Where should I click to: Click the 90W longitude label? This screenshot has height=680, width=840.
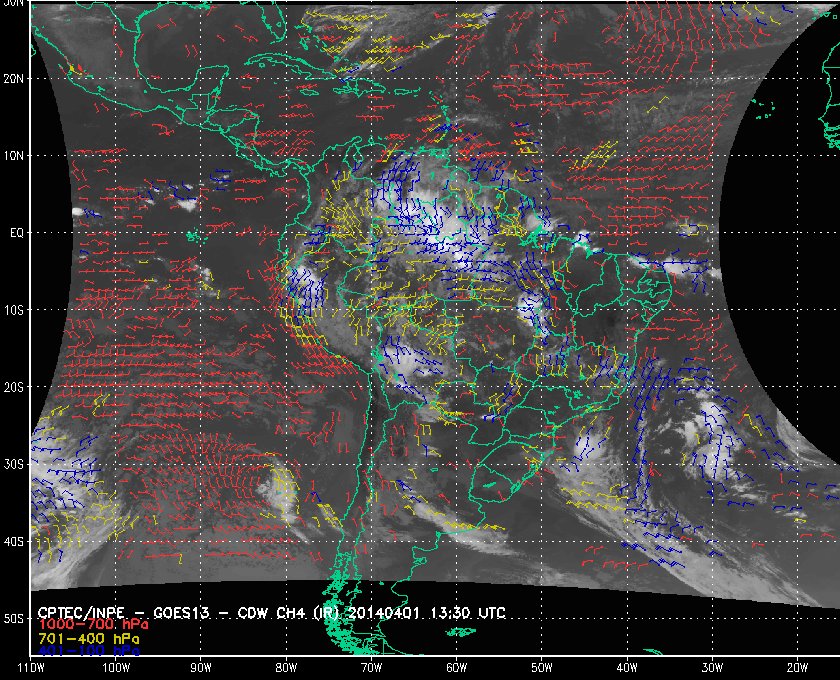[x=201, y=668]
